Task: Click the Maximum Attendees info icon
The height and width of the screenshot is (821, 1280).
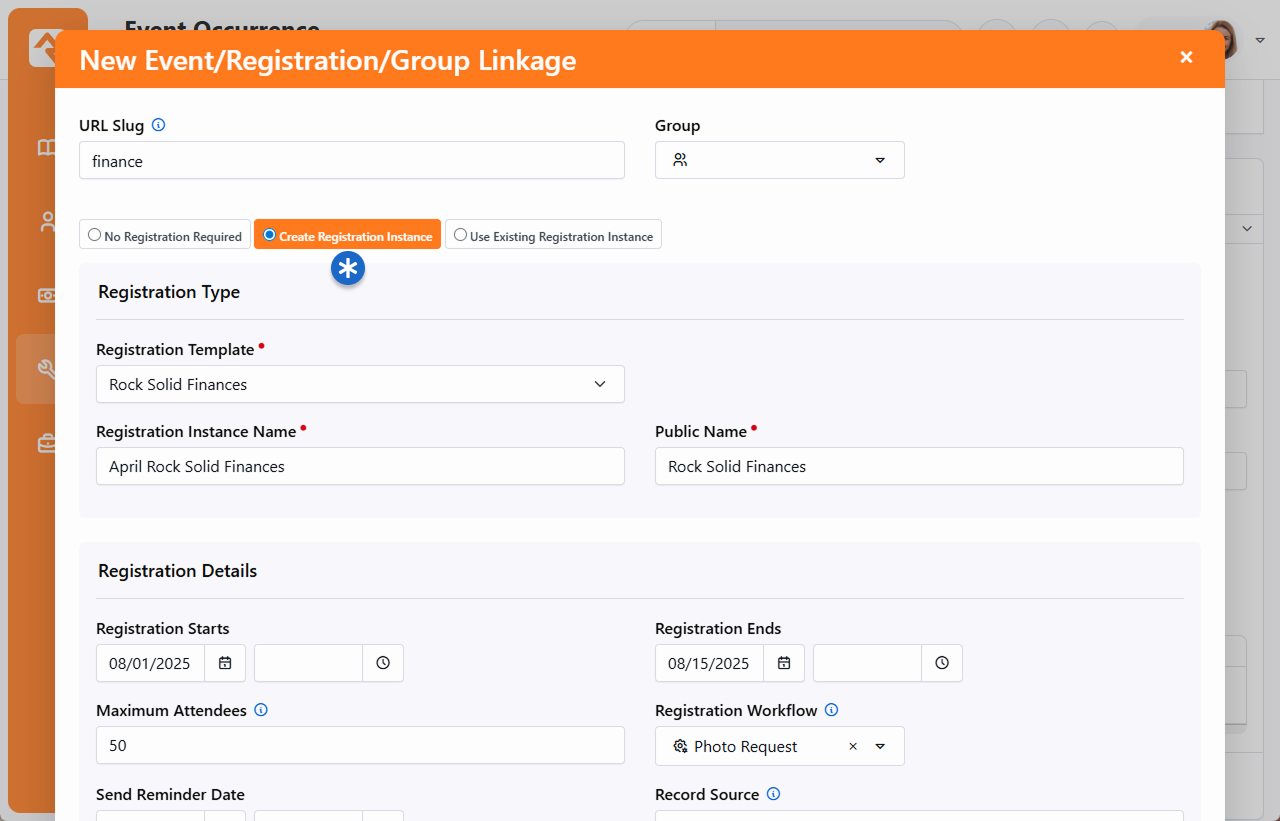Action: [261, 710]
